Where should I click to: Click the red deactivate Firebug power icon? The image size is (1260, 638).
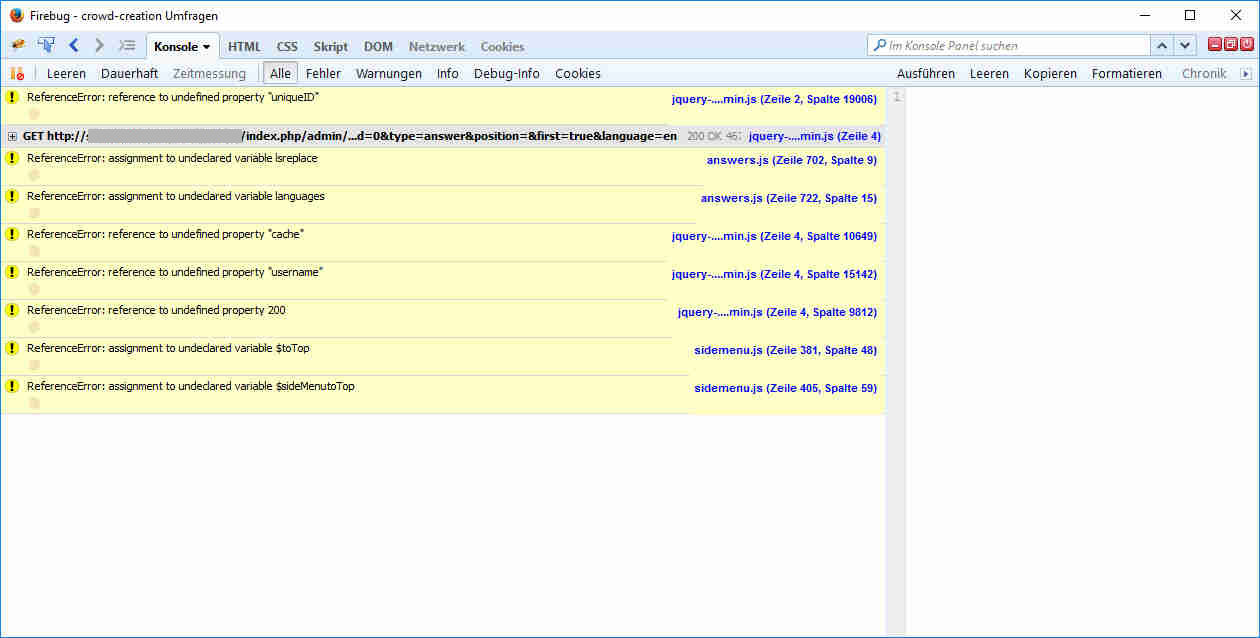coord(1247,44)
